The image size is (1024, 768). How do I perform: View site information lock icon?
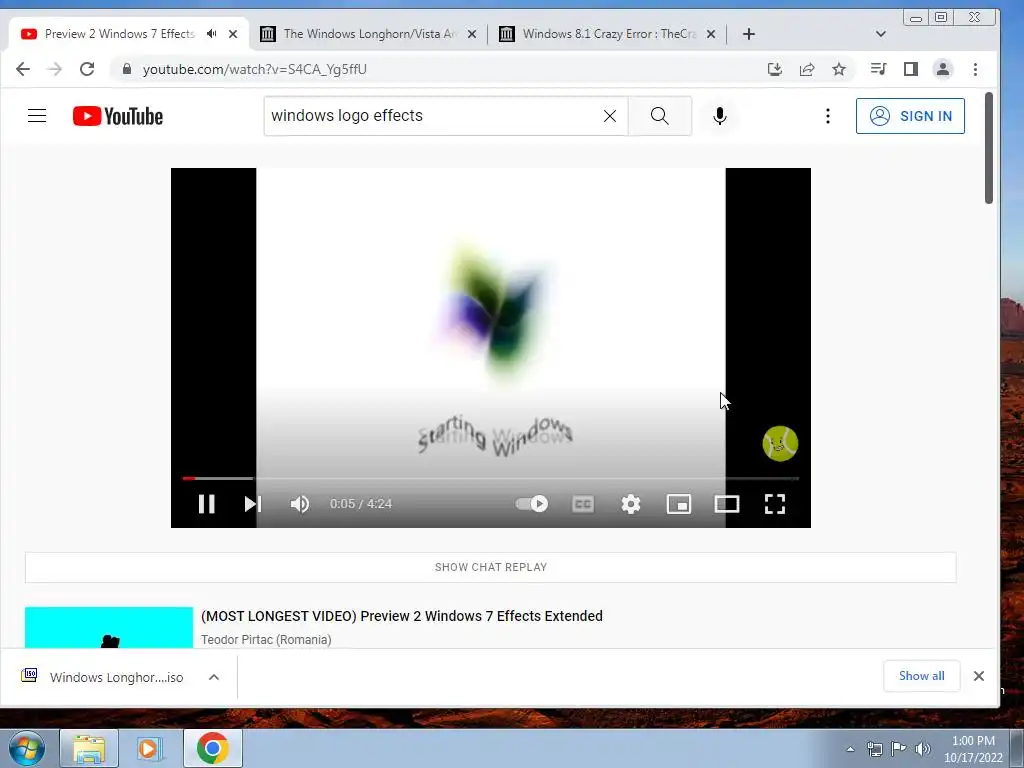[x=127, y=69]
